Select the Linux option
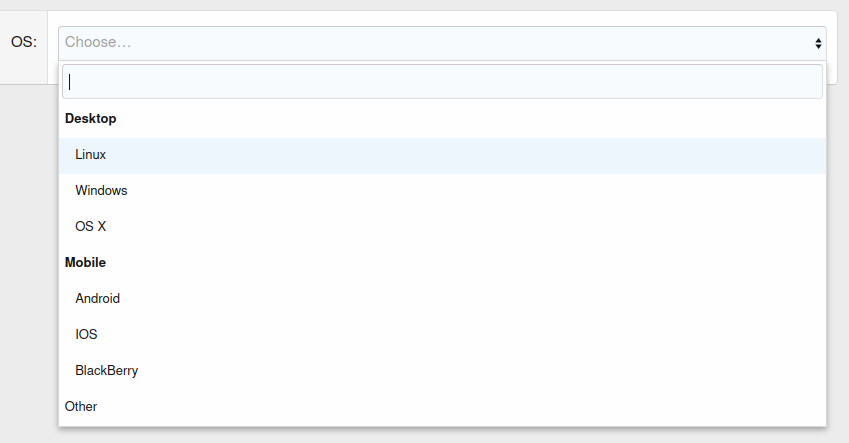The image size is (849, 443). click(x=91, y=155)
